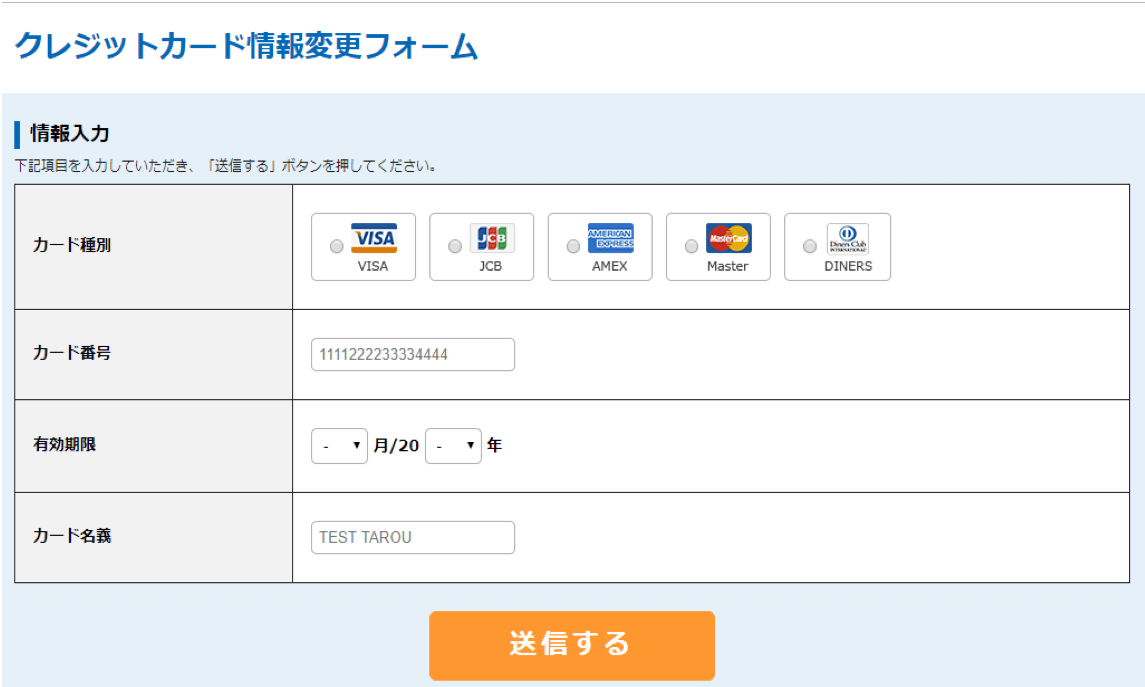1145x687 pixels.
Task: Open the expiry month dropdown
Action: pyautogui.click(x=339, y=446)
